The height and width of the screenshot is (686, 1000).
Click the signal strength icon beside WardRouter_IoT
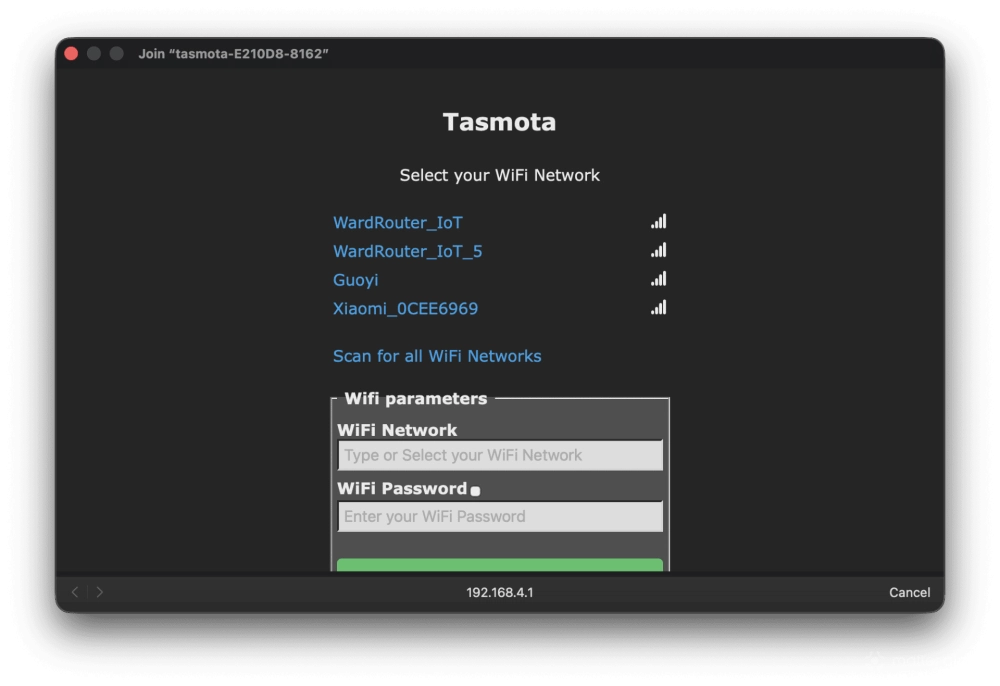[x=658, y=221]
